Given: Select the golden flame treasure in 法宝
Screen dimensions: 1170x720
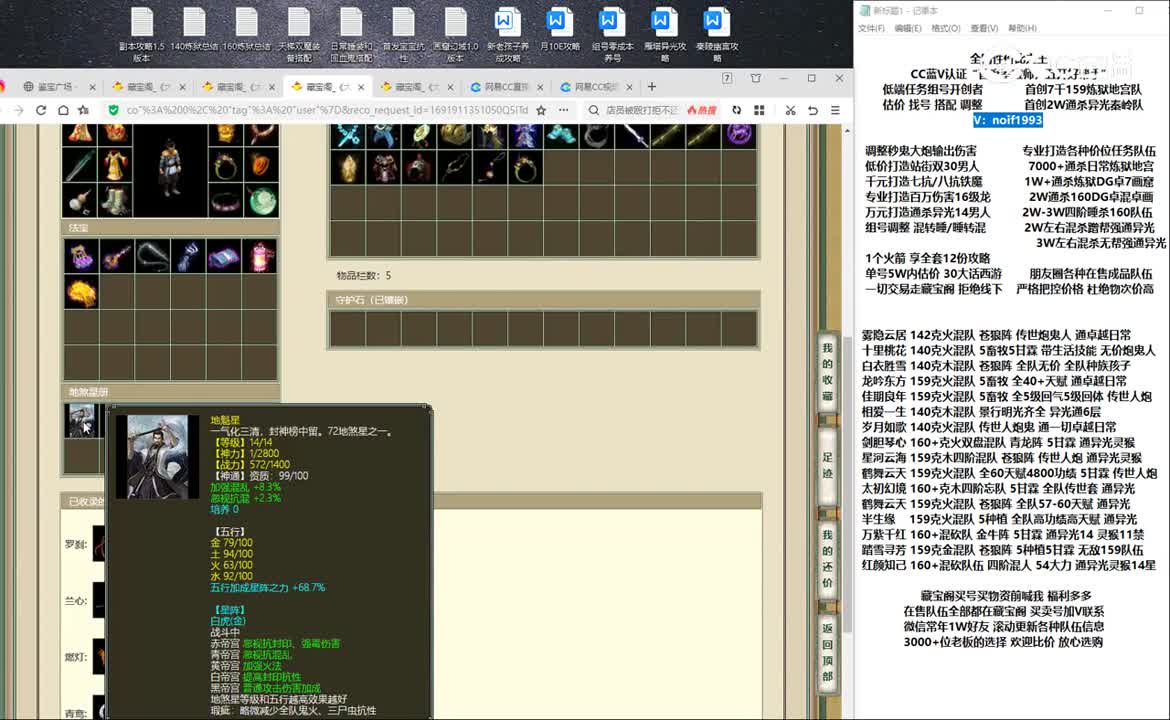Looking at the screenshot, I should point(81,292).
